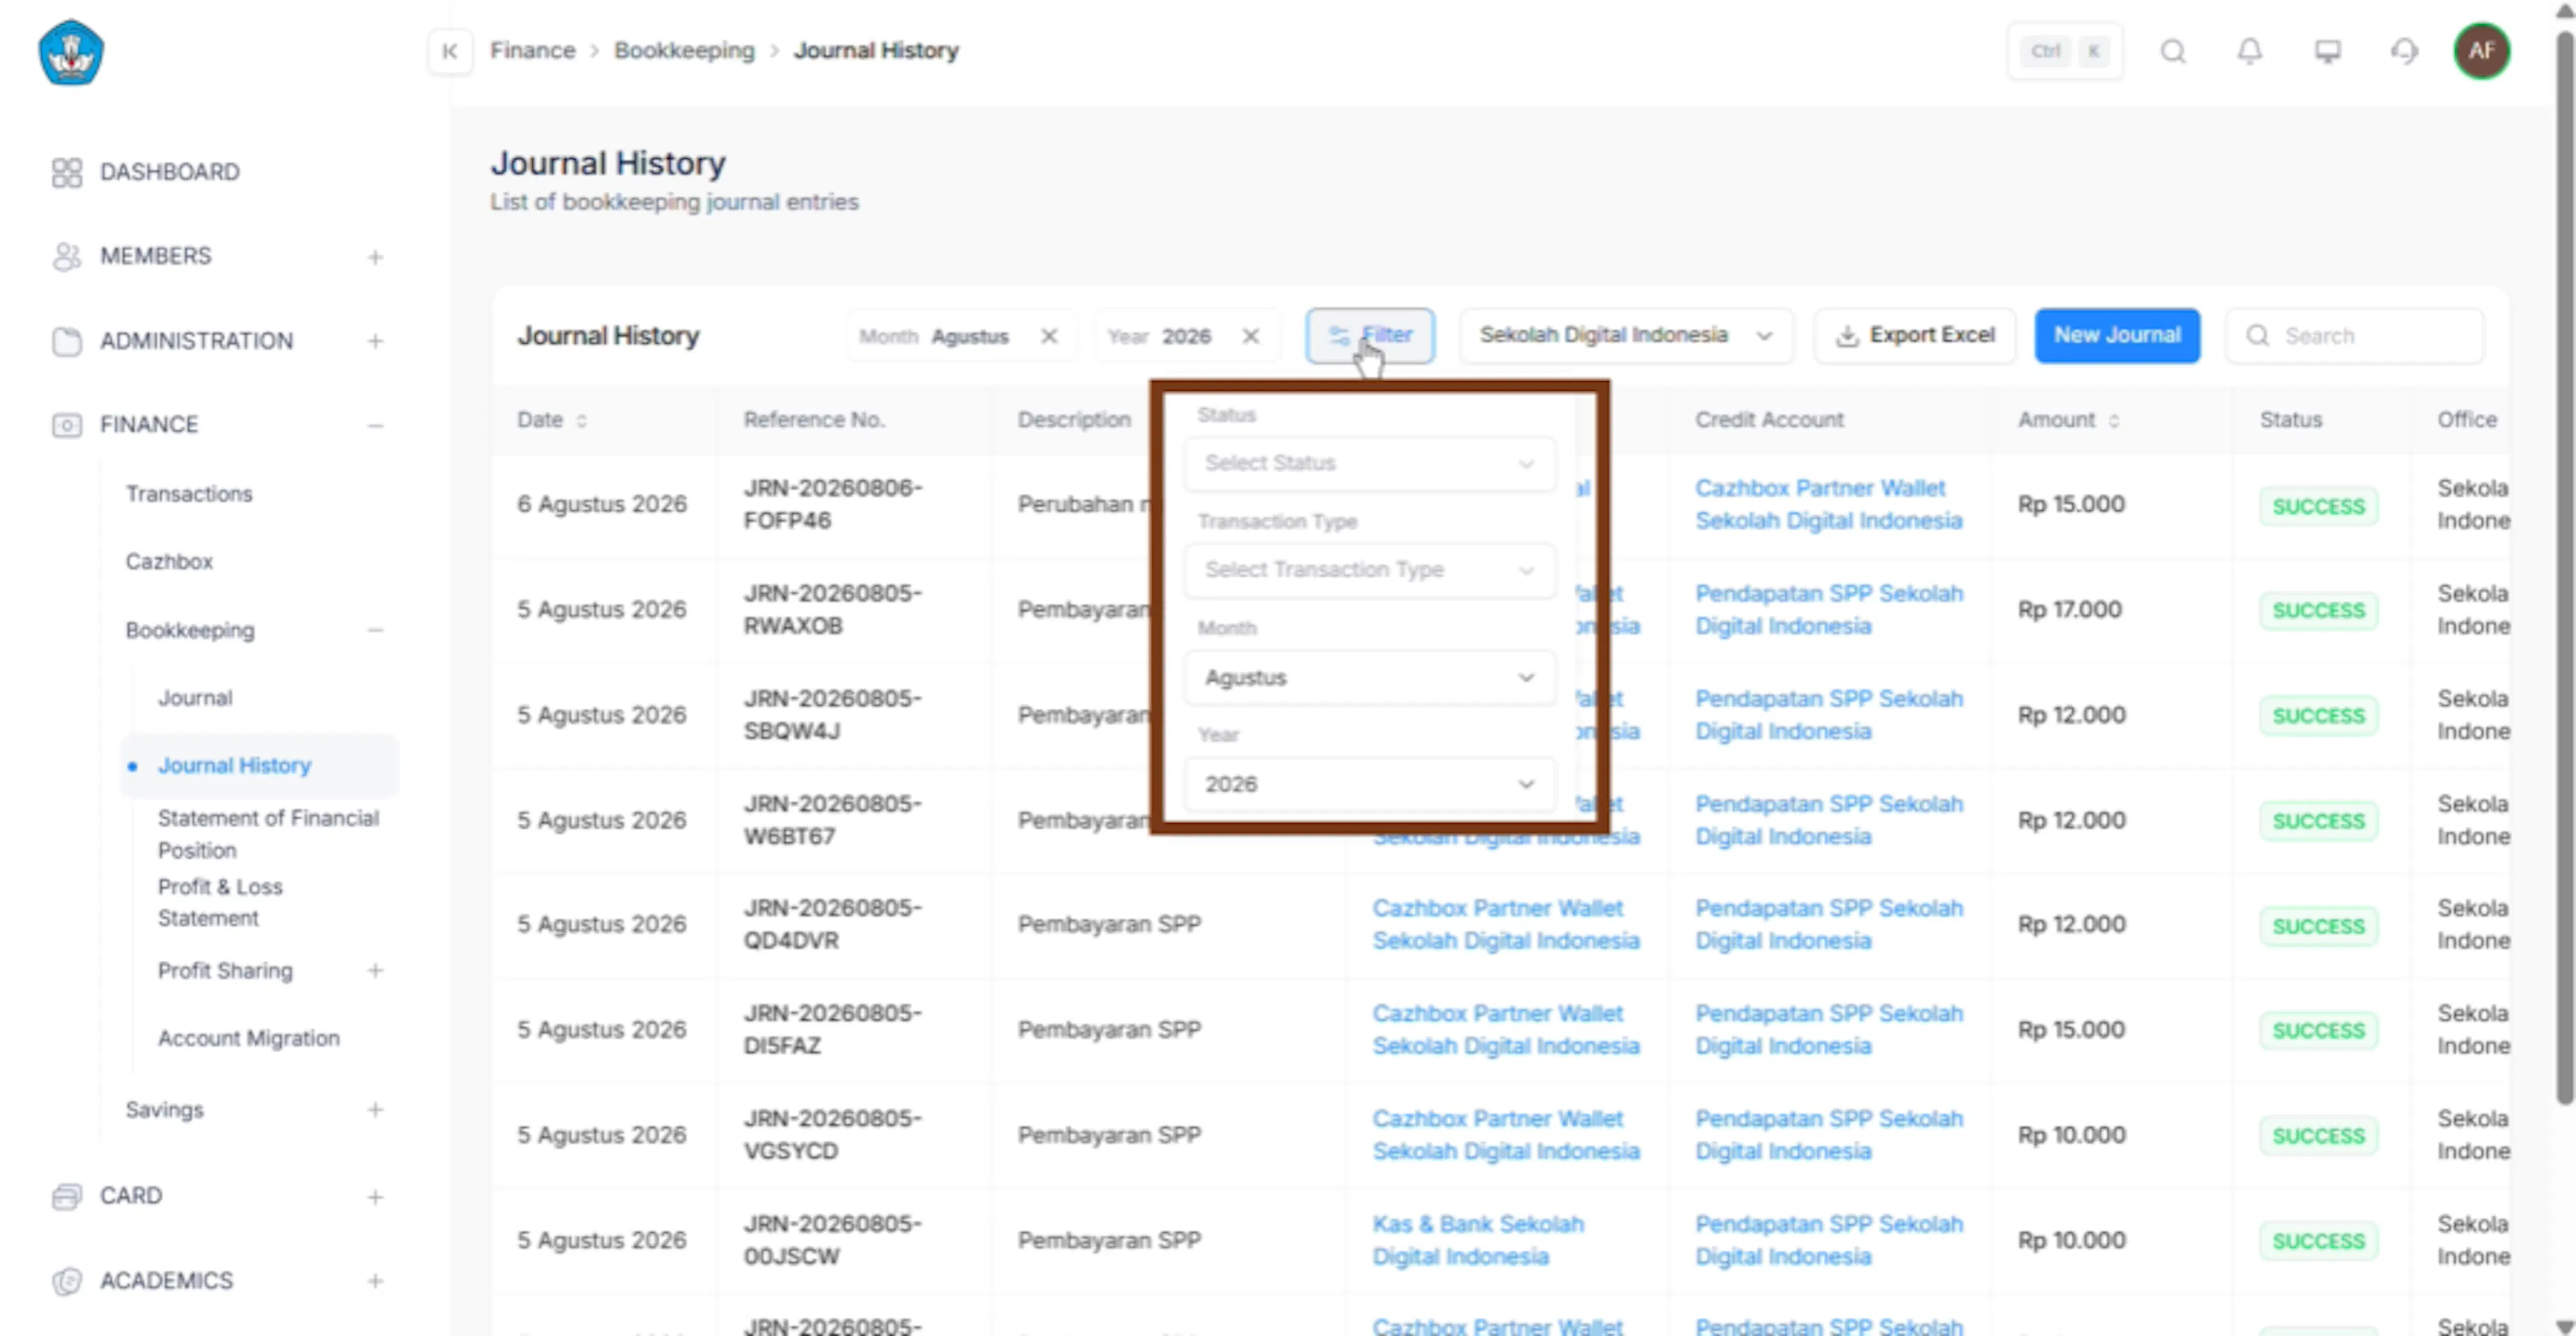This screenshot has width=2576, height=1336.
Task: Sort by Date column arrows
Action: [x=581, y=421]
